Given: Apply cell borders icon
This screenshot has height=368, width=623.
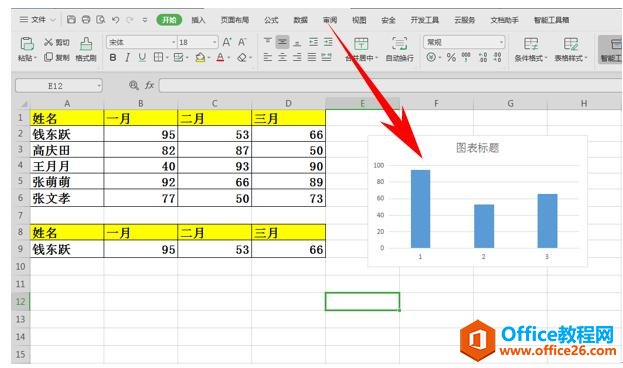Looking at the screenshot, I should [158, 58].
